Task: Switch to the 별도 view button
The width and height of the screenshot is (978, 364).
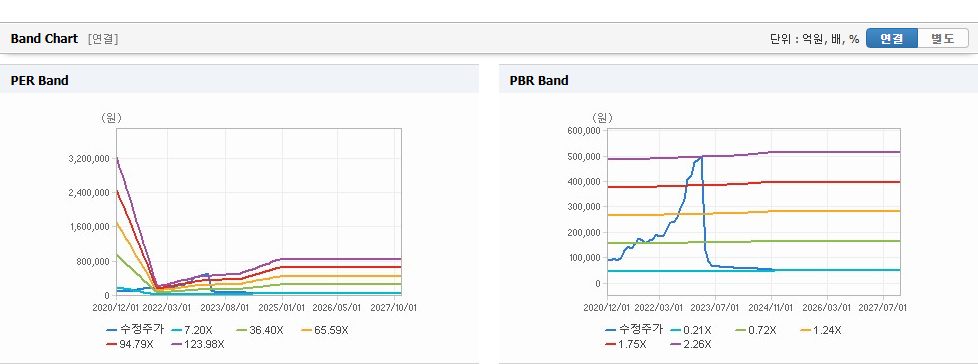Action: [x=943, y=38]
